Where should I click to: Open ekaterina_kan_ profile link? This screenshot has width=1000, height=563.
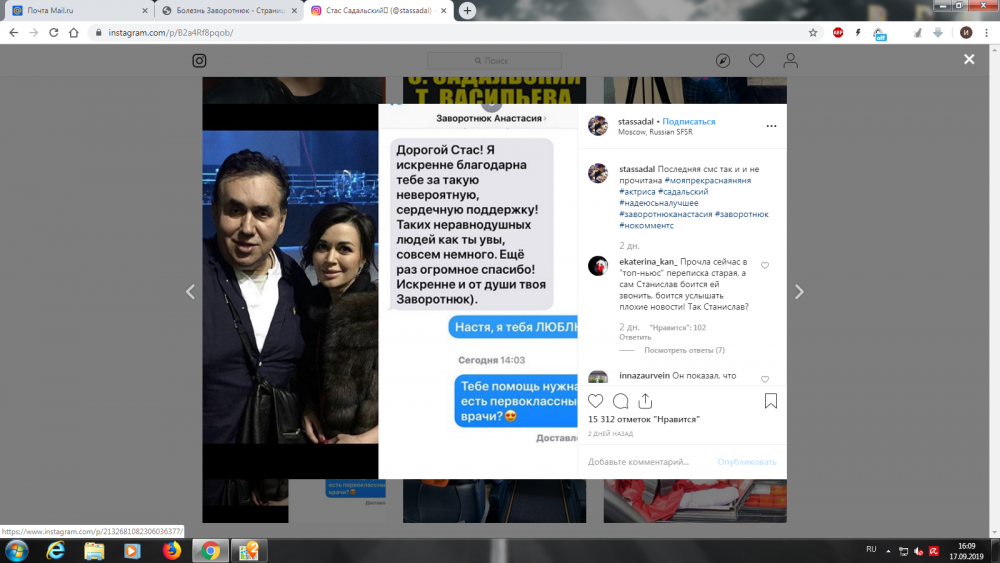tap(648, 262)
